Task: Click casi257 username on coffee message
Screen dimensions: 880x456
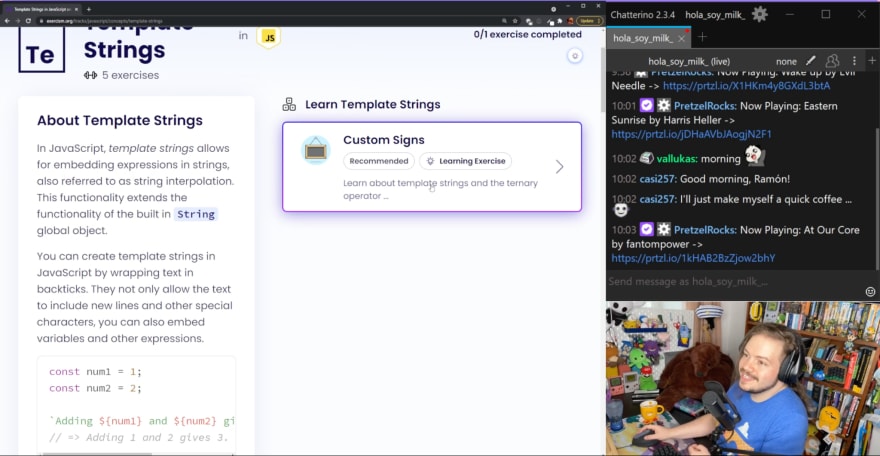Action: (x=657, y=199)
